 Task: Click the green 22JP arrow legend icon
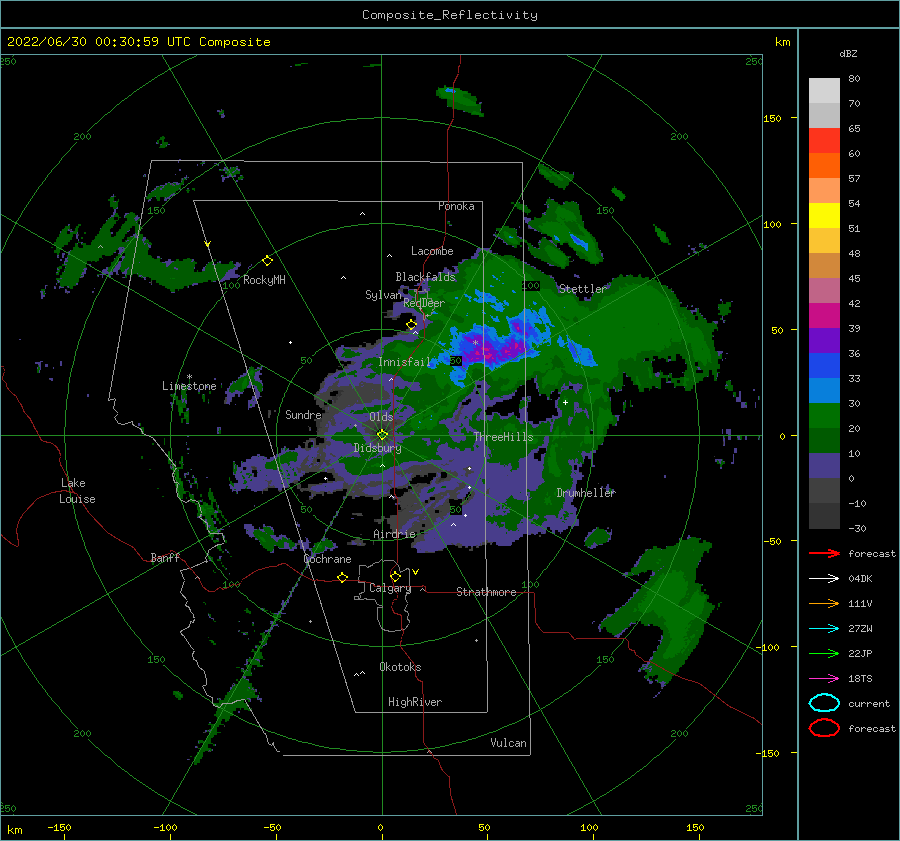tap(824, 653)
